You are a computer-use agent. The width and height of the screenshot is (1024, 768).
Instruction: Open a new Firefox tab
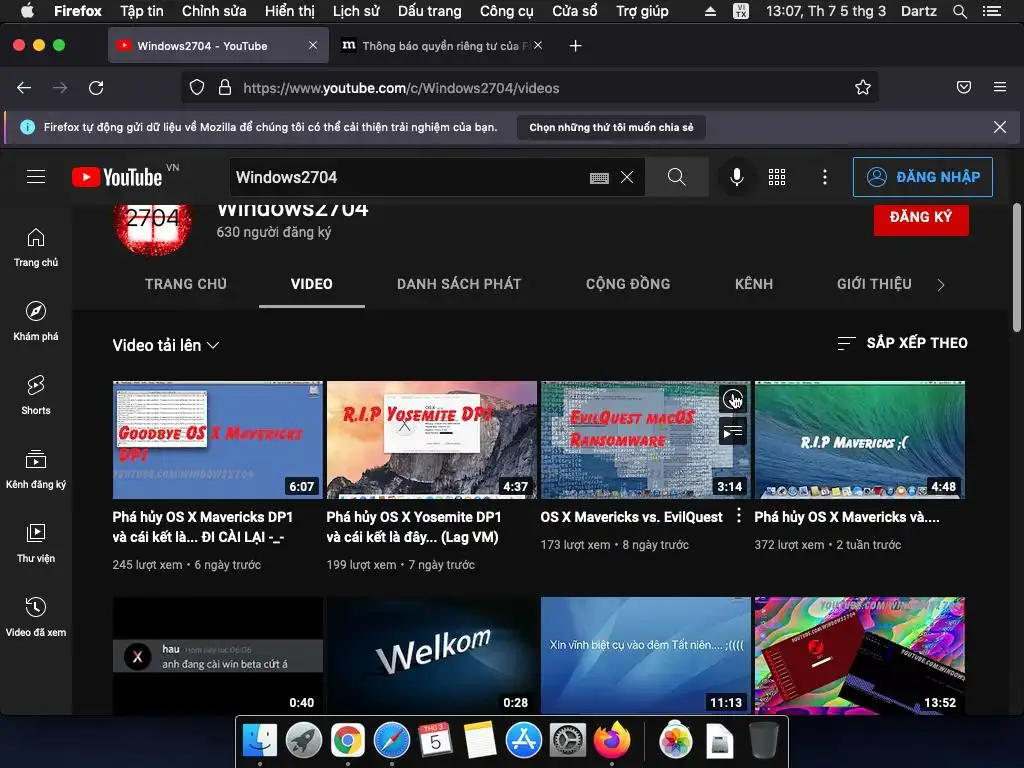pyautogui.click(x=575, y=46)
